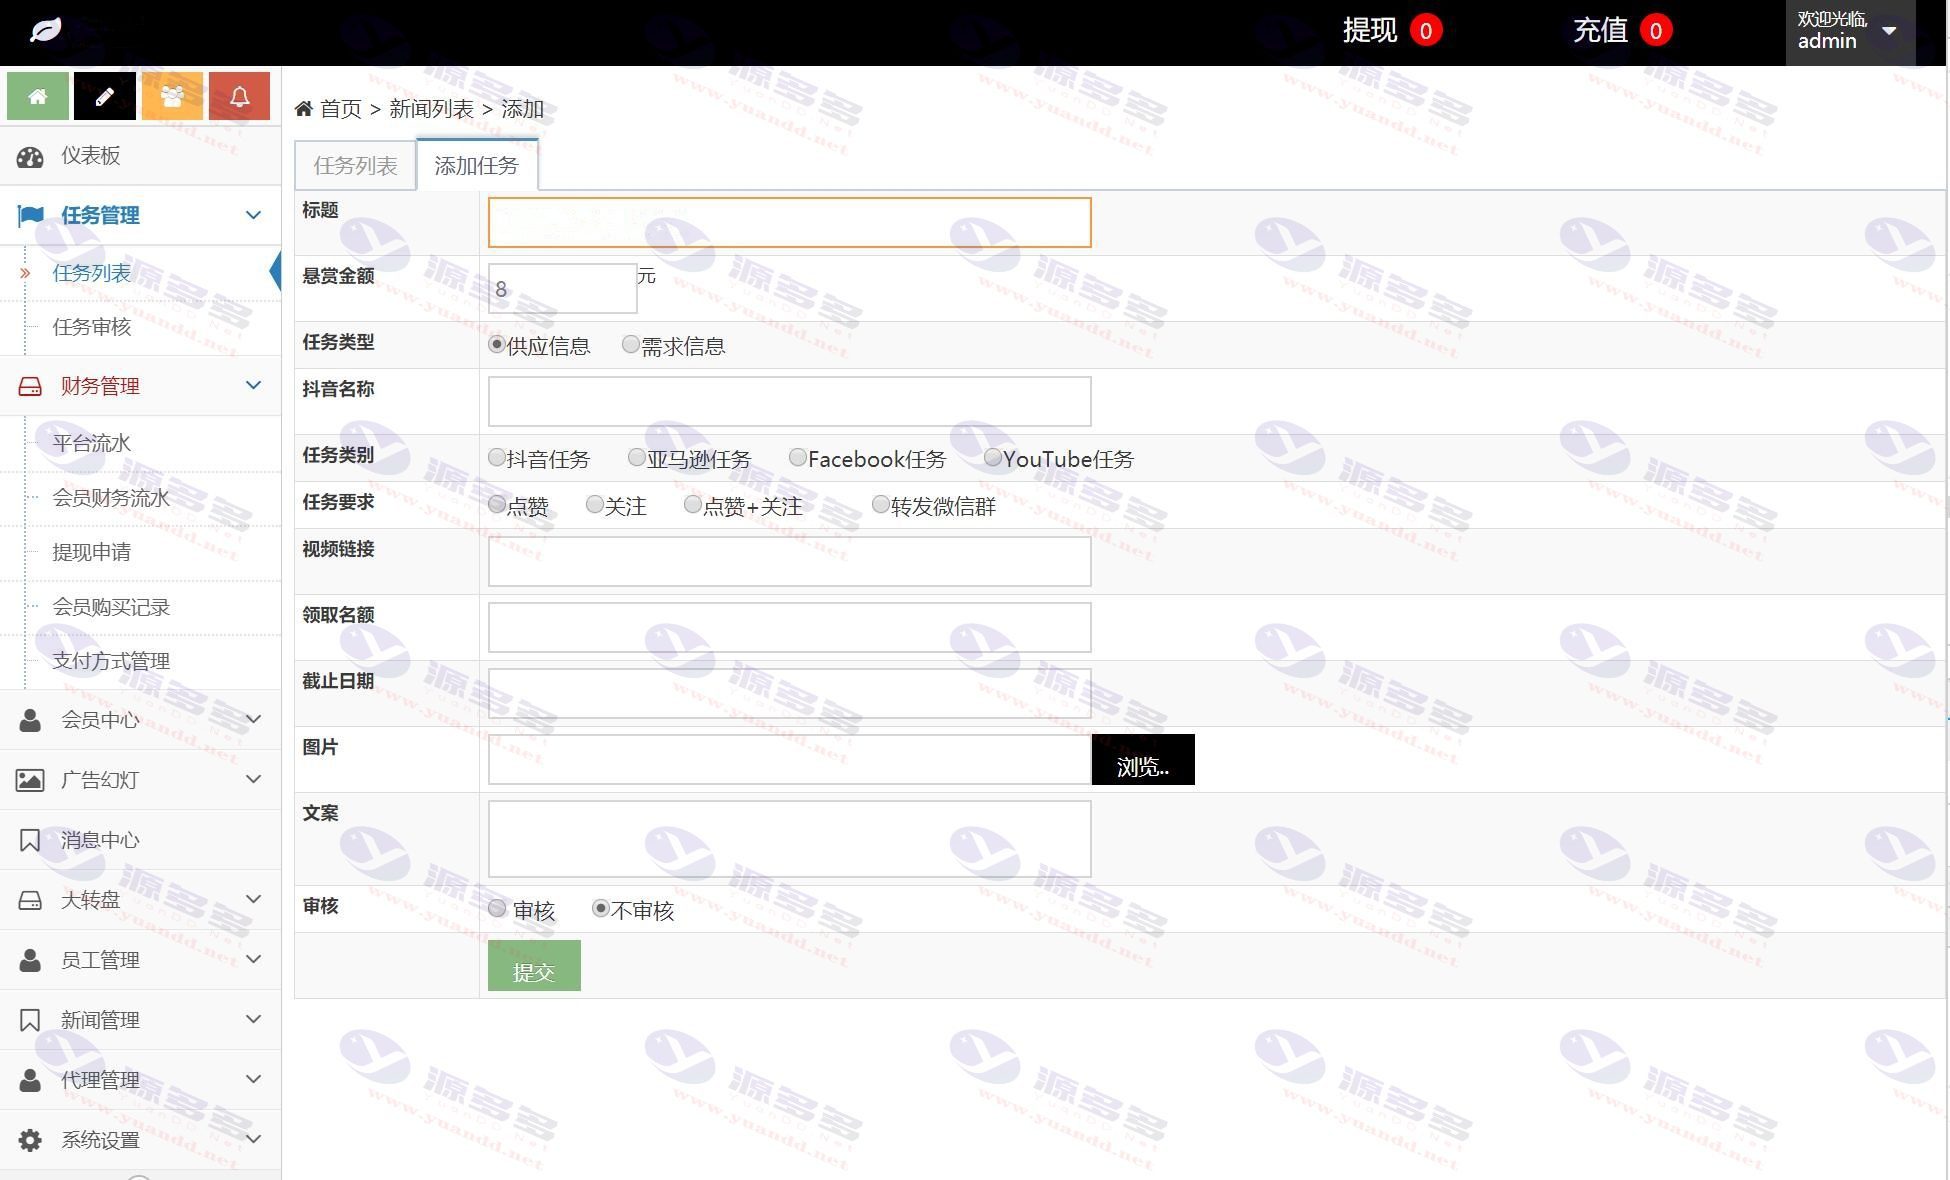Image resolution: width=1950 pixels, height=1180 pixels.
Task: Focus the 视频链接 input field
Action: click(790, 561)
